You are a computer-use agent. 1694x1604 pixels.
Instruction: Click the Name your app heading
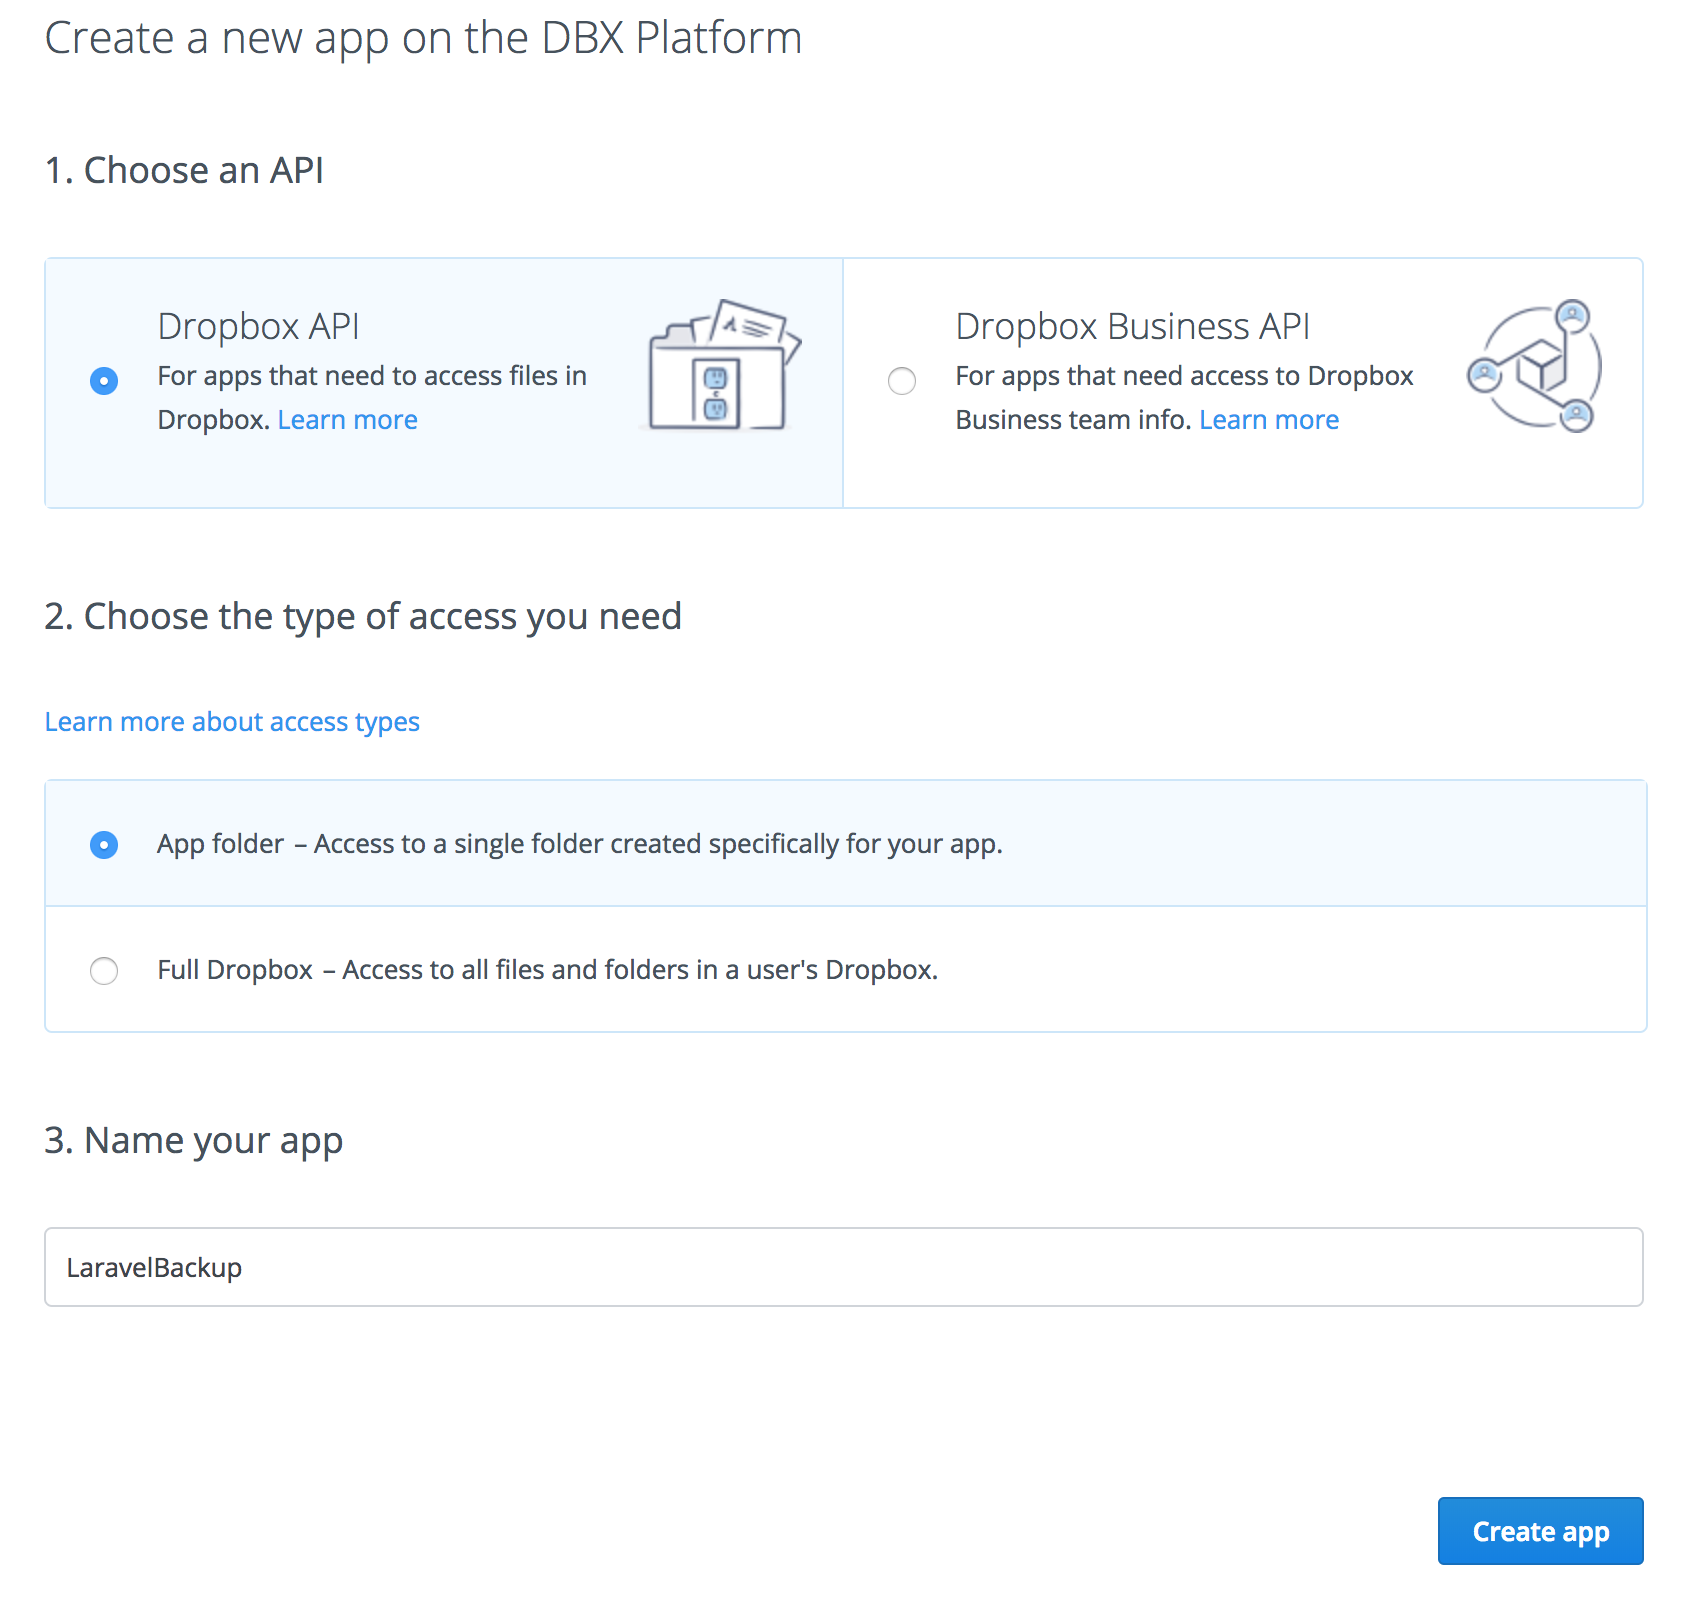point(193,1139)
